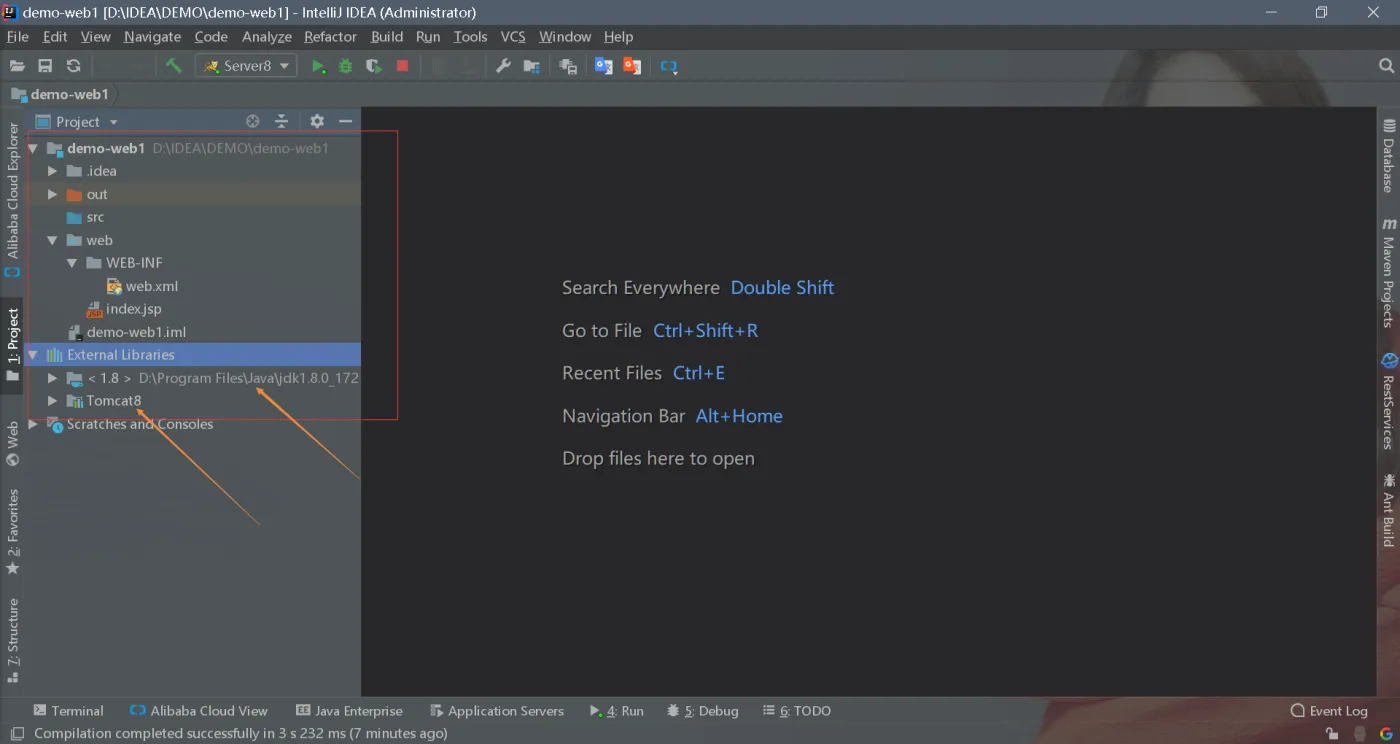
Task: Open the Help menu
Action: (x=618, y=36)
